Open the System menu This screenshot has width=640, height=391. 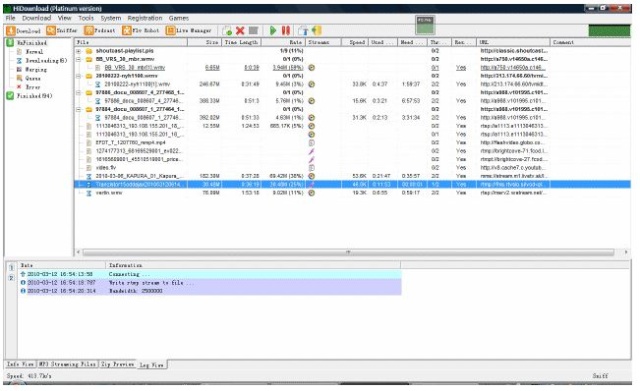111,18
